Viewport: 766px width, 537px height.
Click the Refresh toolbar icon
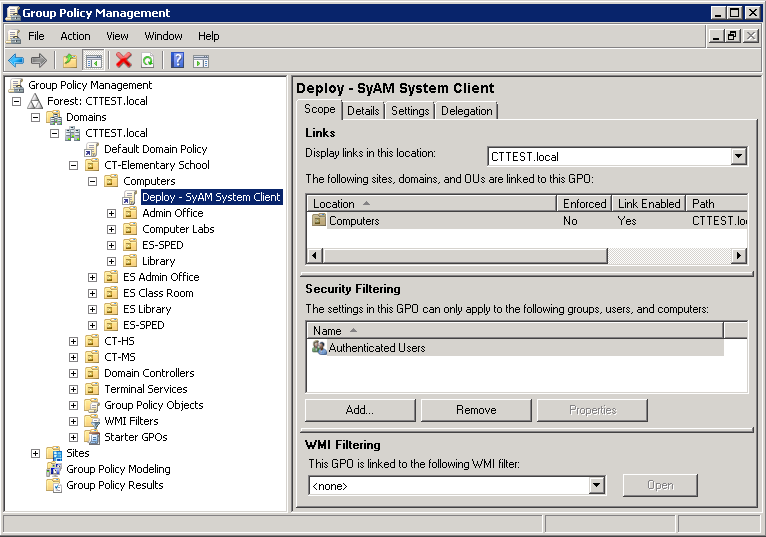(147, 60)
